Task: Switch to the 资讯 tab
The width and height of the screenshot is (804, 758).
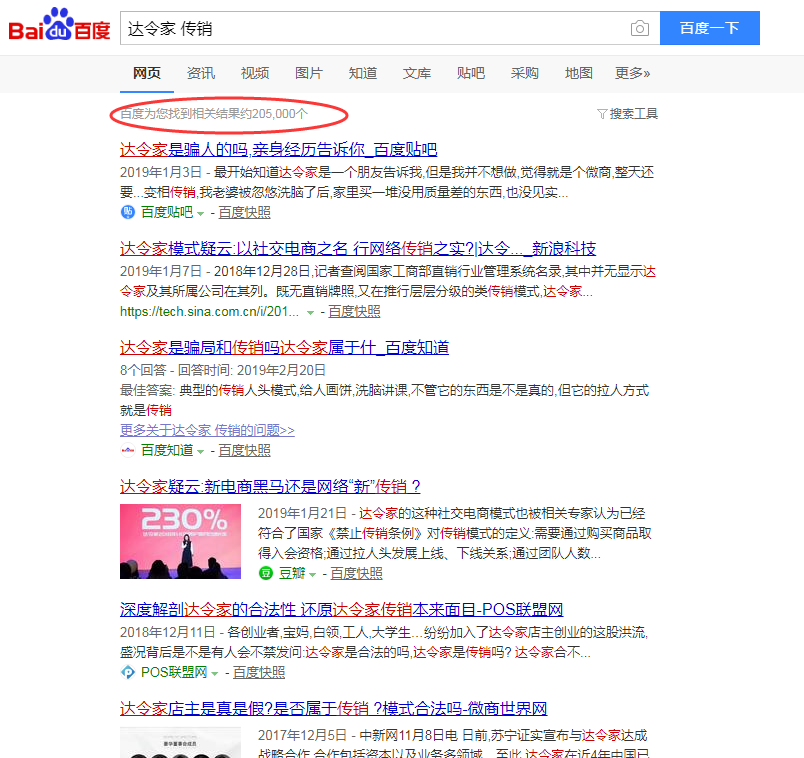Action: coord(201,73)
